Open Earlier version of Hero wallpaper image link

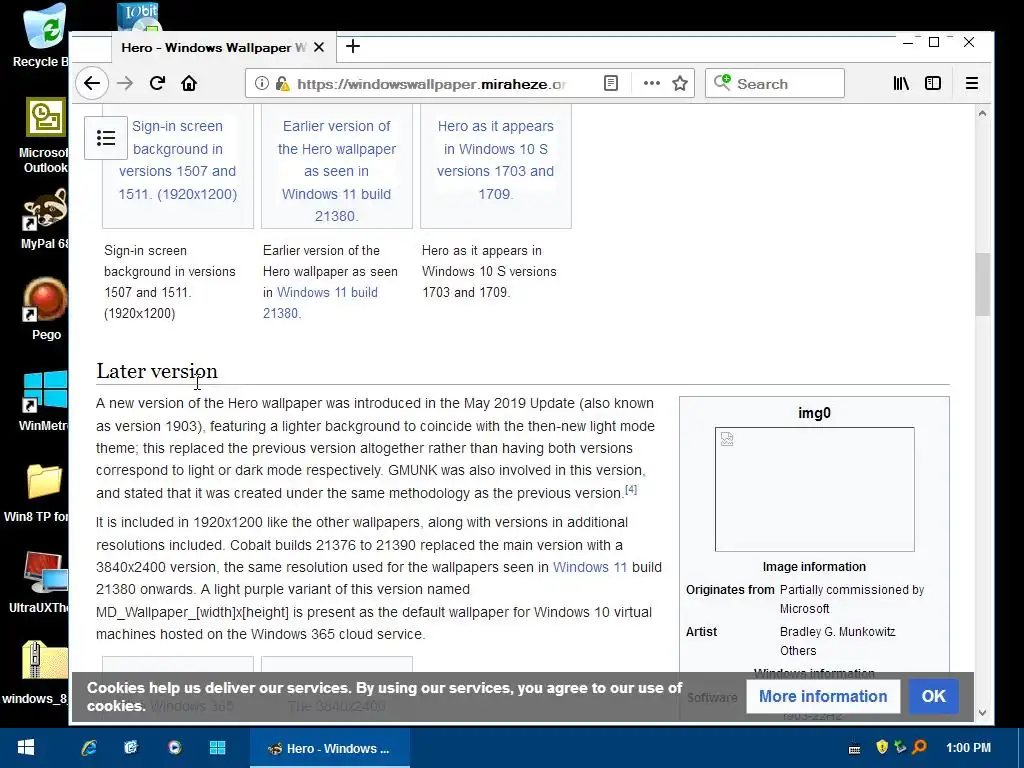(x=337, y=171)
